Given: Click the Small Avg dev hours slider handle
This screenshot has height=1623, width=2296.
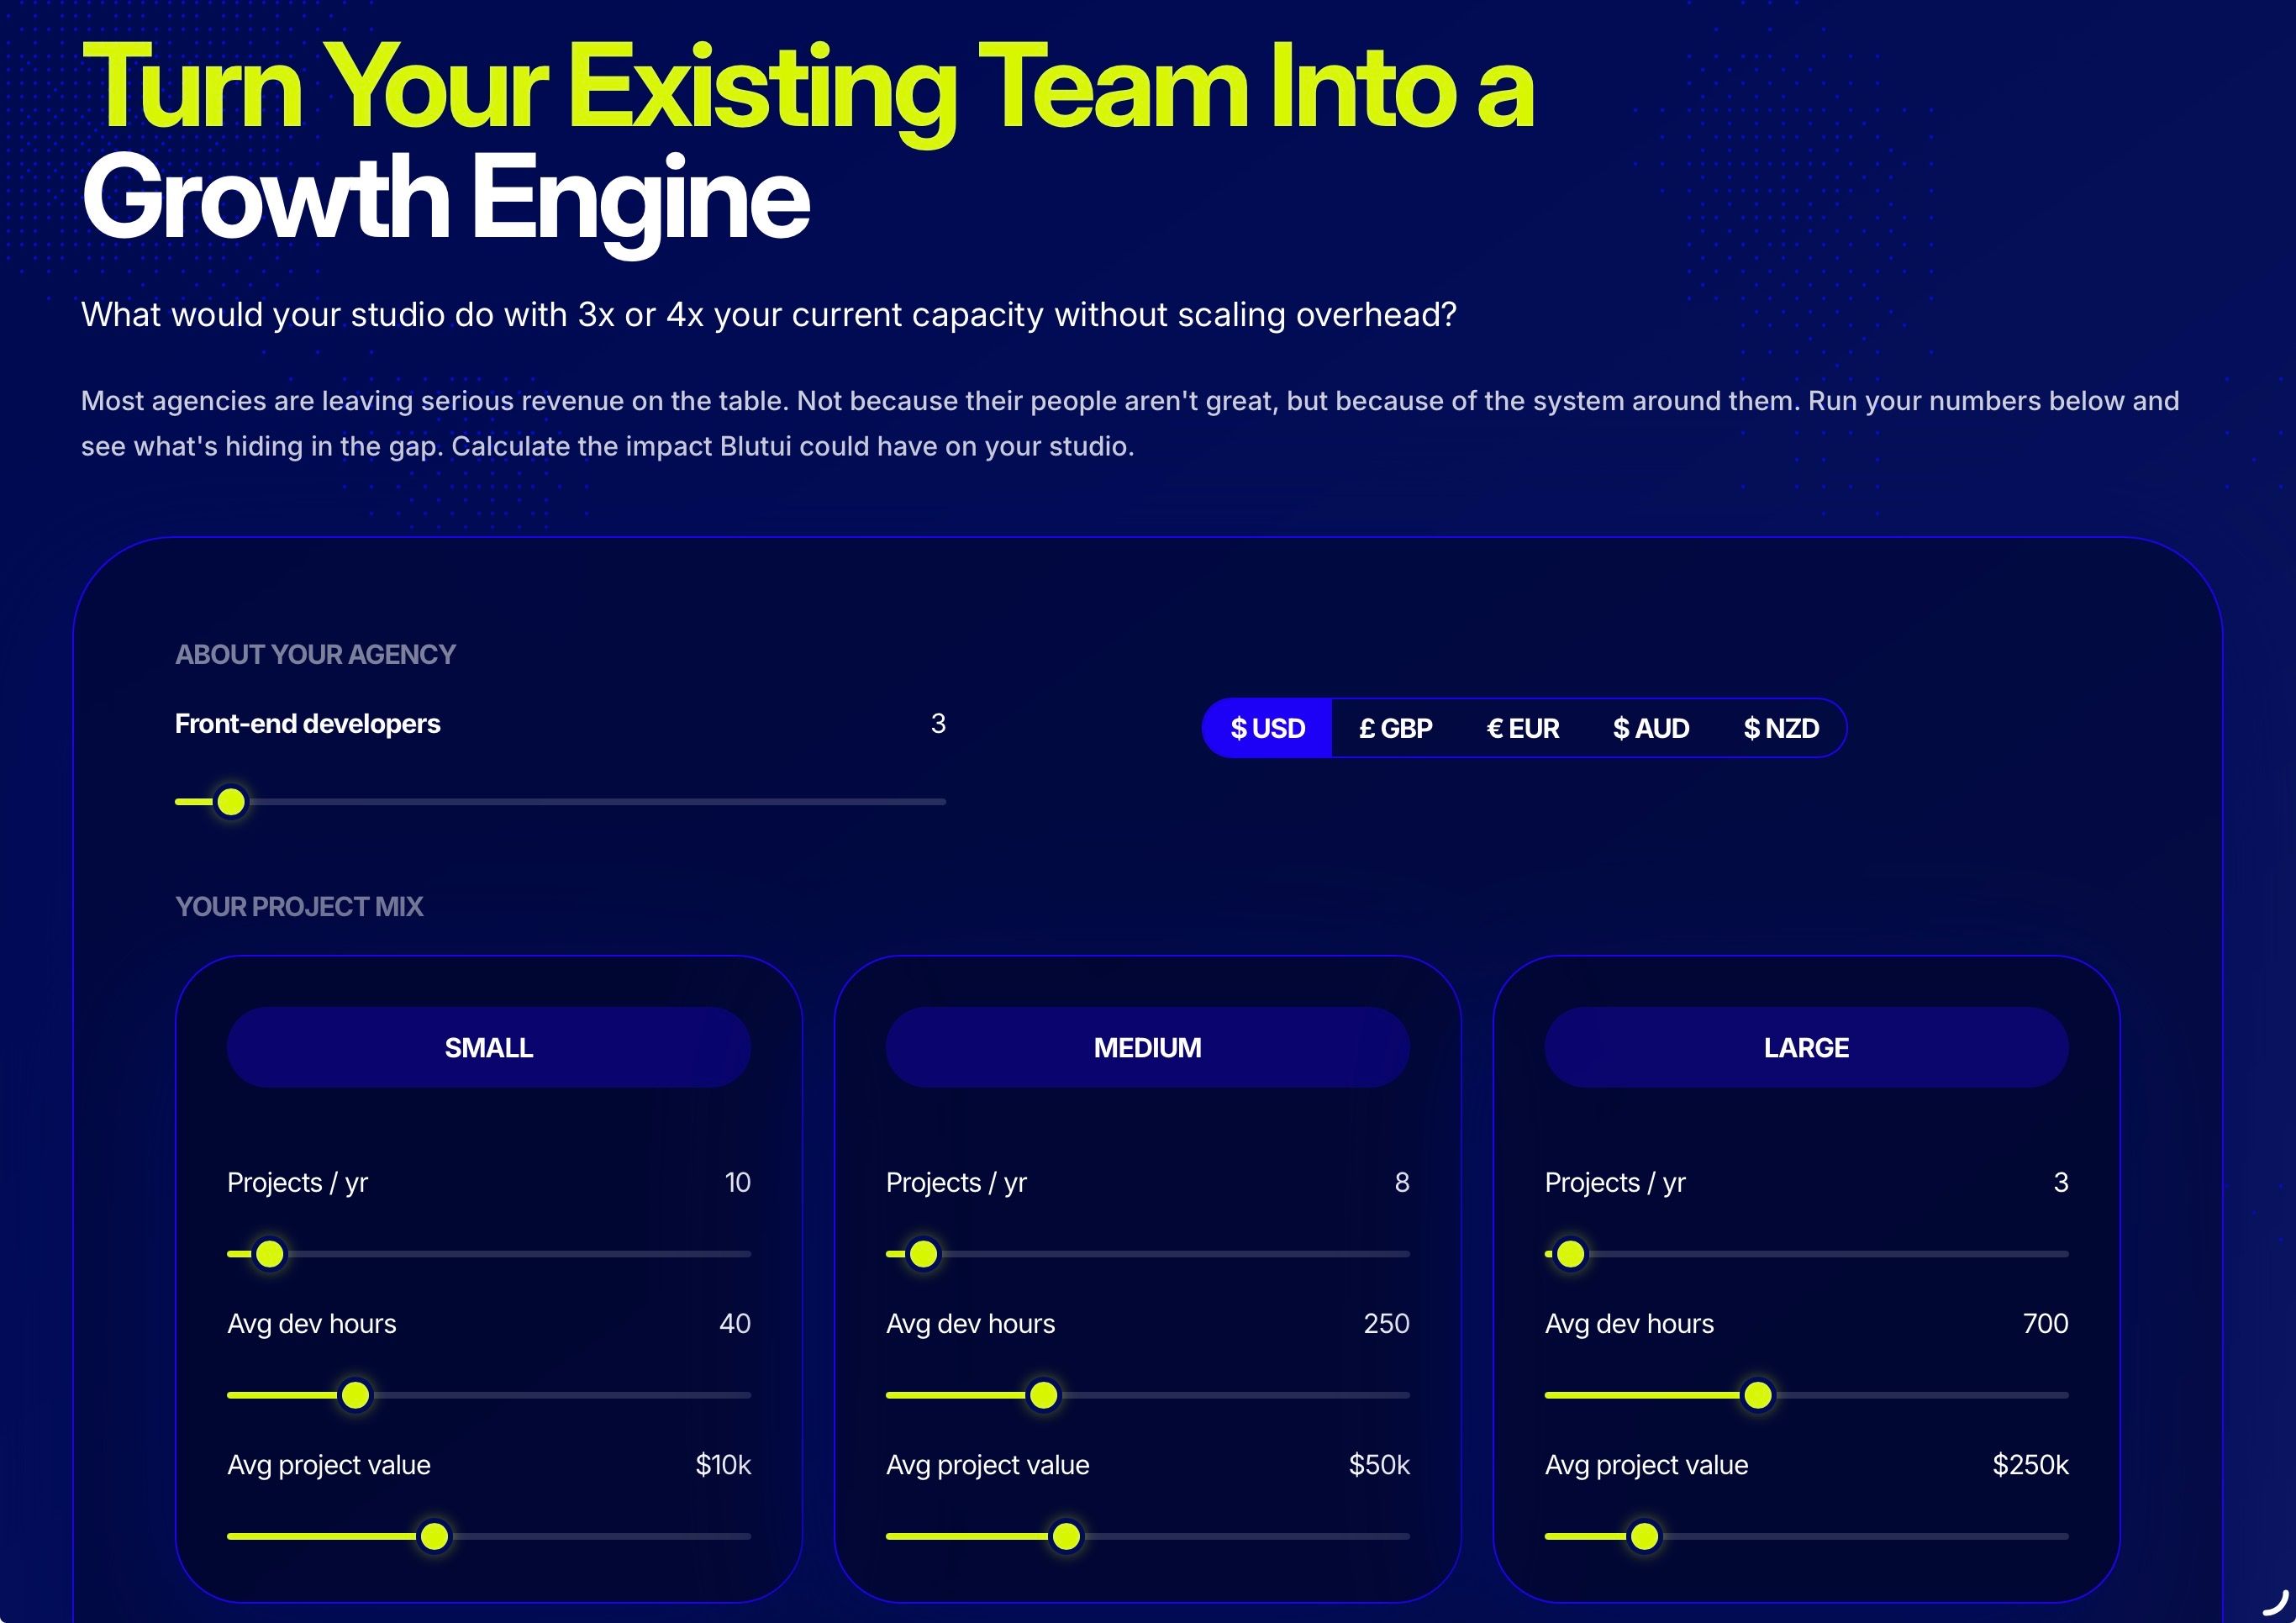Looking at the screenshot, I should point(355,1394).
